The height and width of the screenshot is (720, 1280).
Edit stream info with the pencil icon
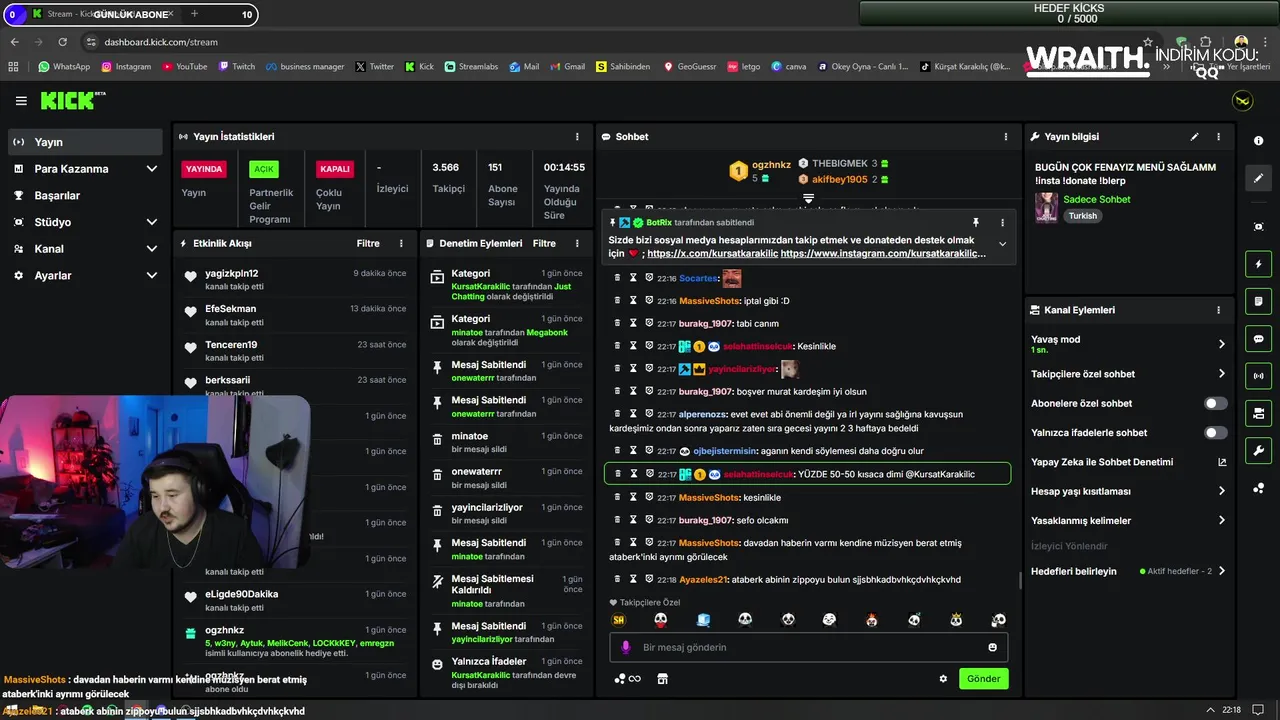point(1194,137)
